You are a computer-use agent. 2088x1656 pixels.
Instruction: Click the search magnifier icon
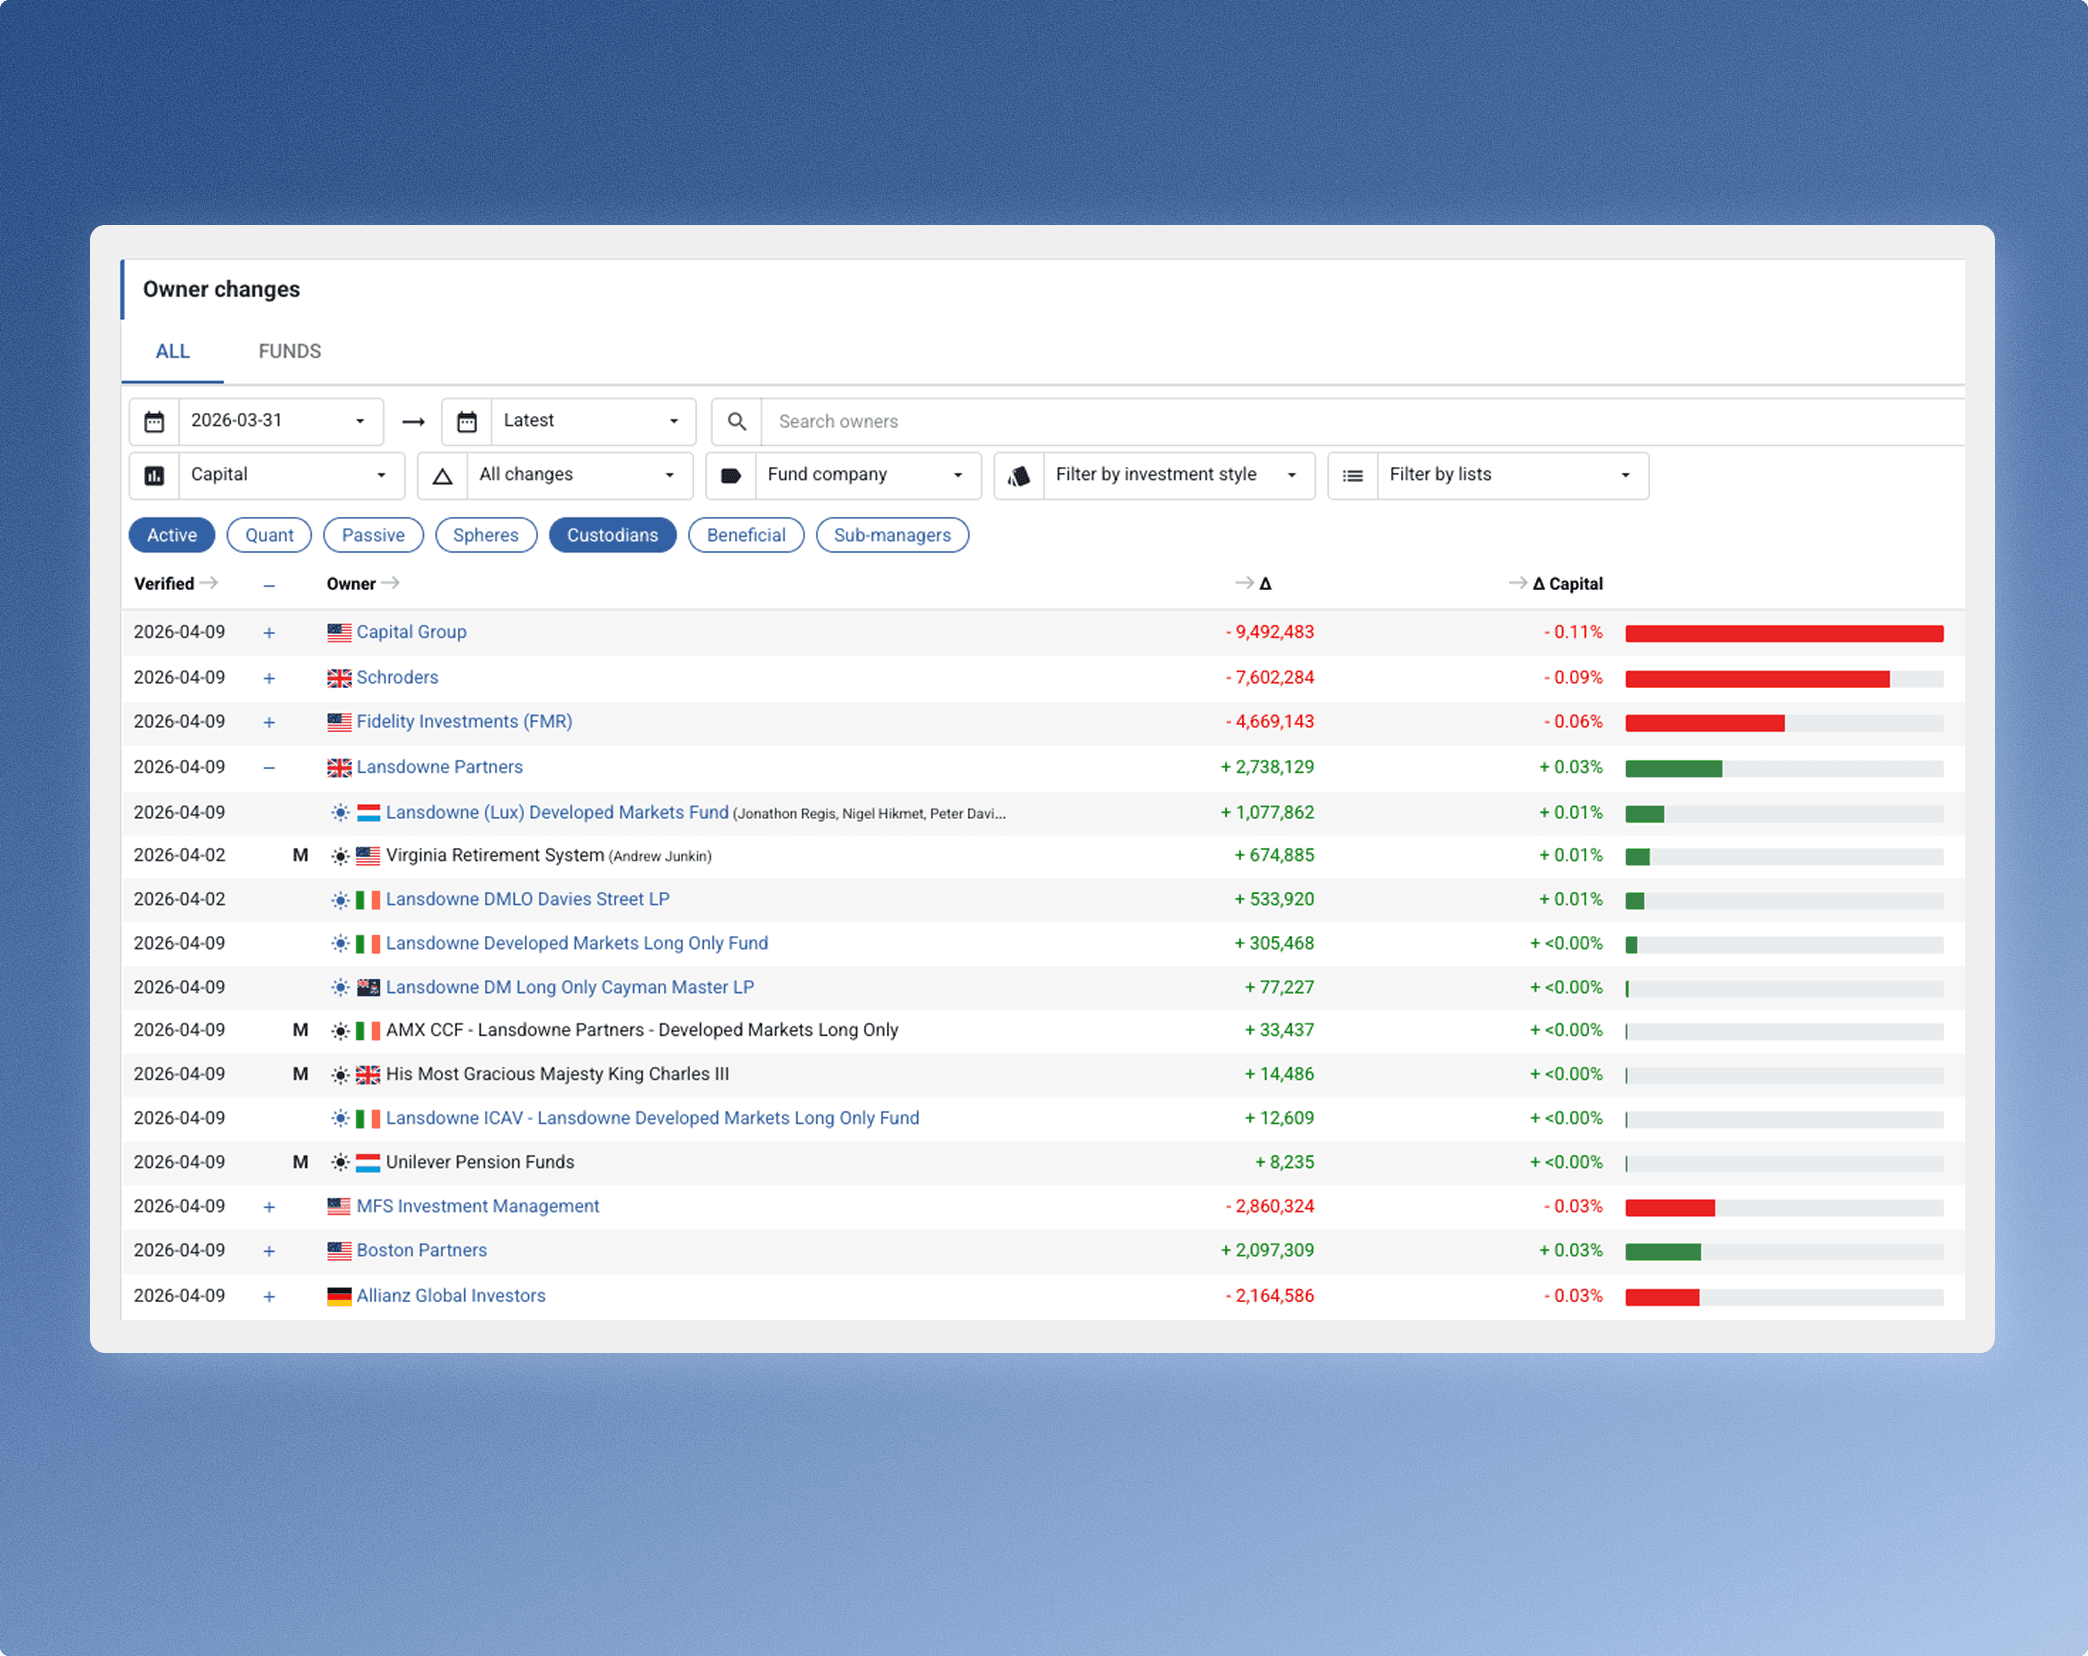tap(737, 422)
